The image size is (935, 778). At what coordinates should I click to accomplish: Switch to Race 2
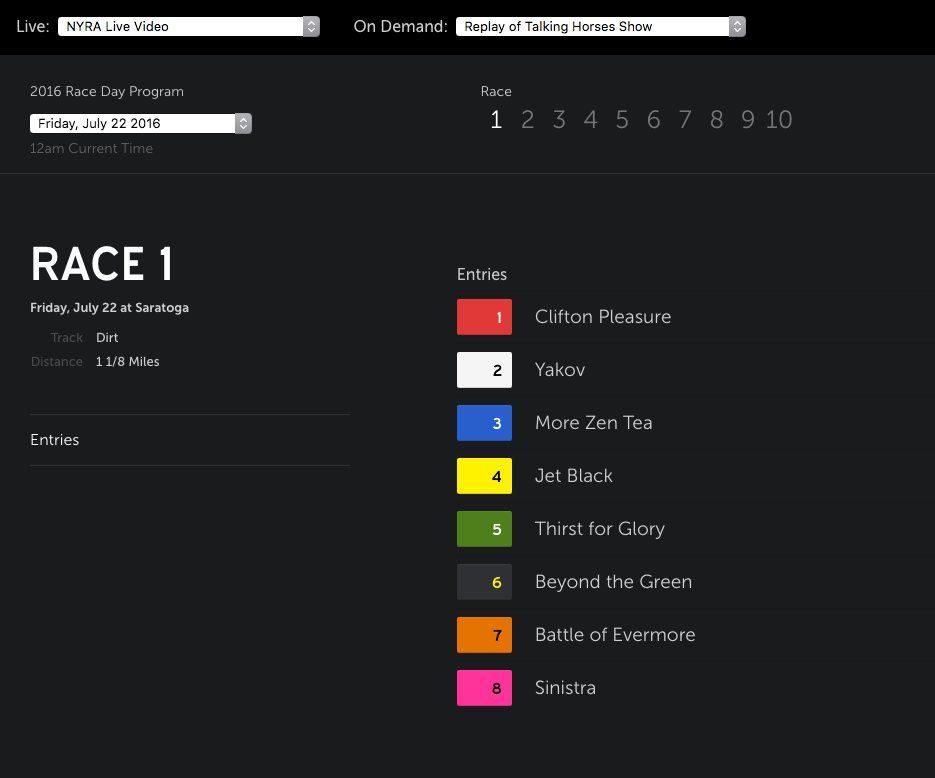pos(527,120)
